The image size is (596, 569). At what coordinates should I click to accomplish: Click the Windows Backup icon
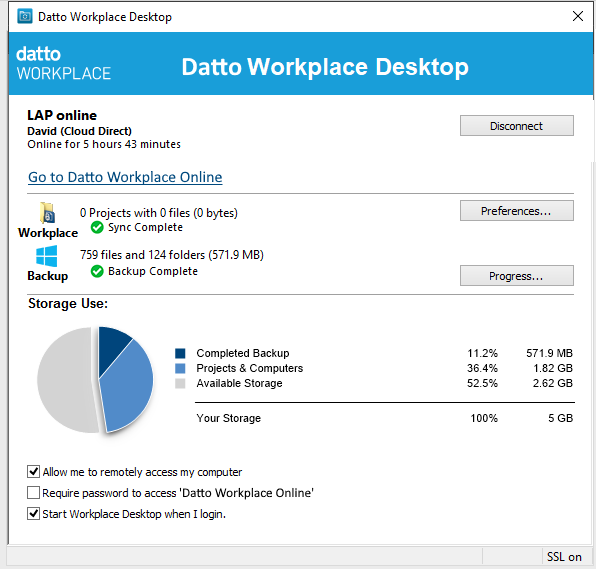tap(46, 256)
